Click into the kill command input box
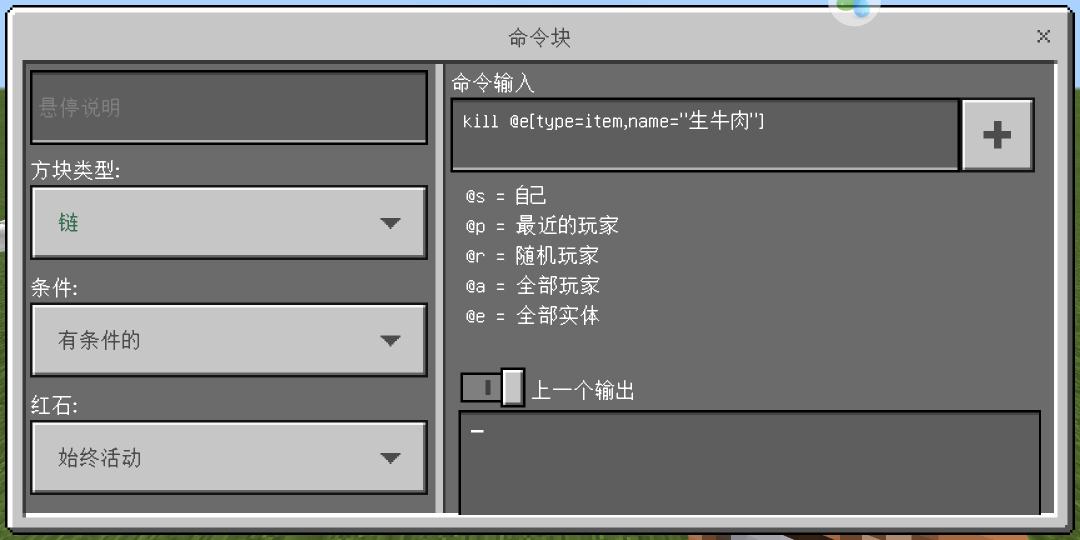 (x=705, y=135)
